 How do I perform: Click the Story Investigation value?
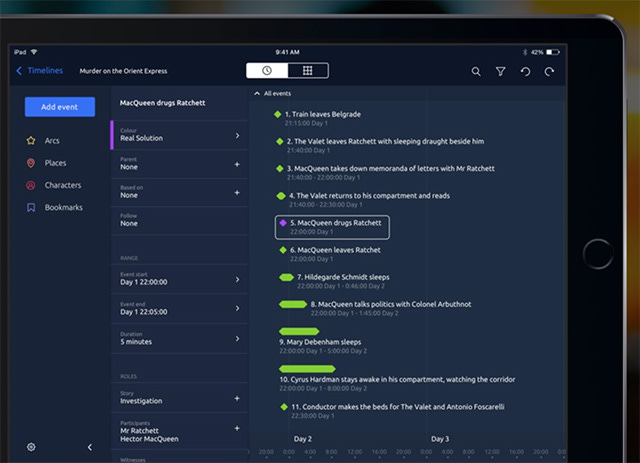tap(141, 401)
